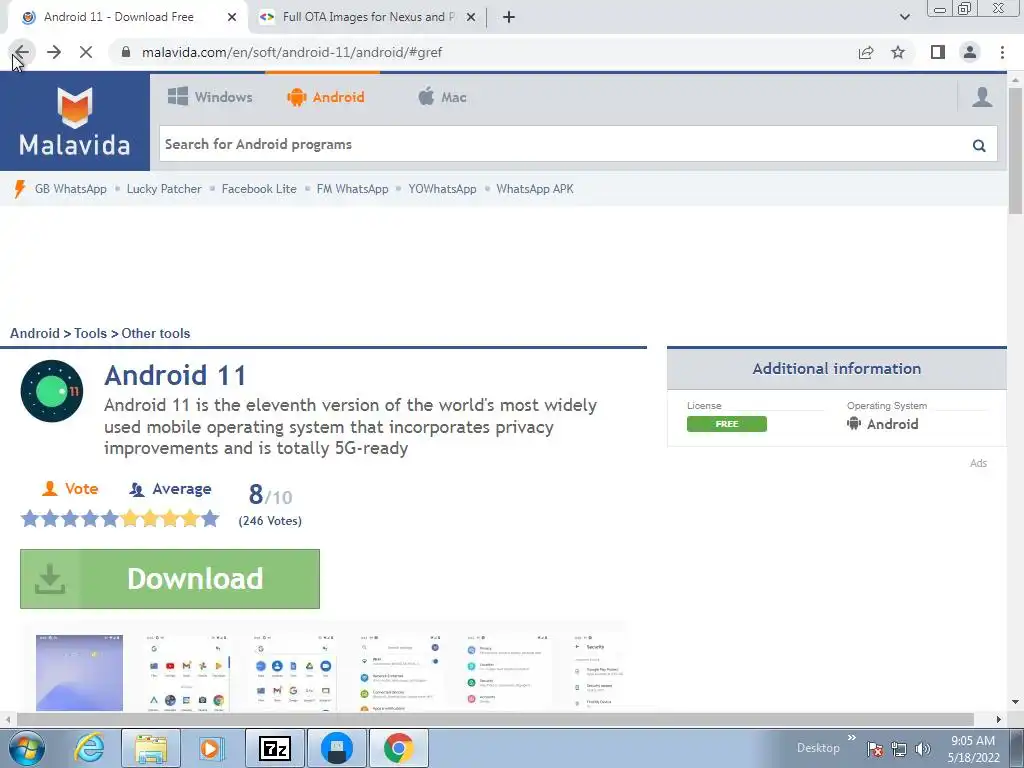Go back using the browser back arrow
Screen dimensions: 1024x768
21,52
